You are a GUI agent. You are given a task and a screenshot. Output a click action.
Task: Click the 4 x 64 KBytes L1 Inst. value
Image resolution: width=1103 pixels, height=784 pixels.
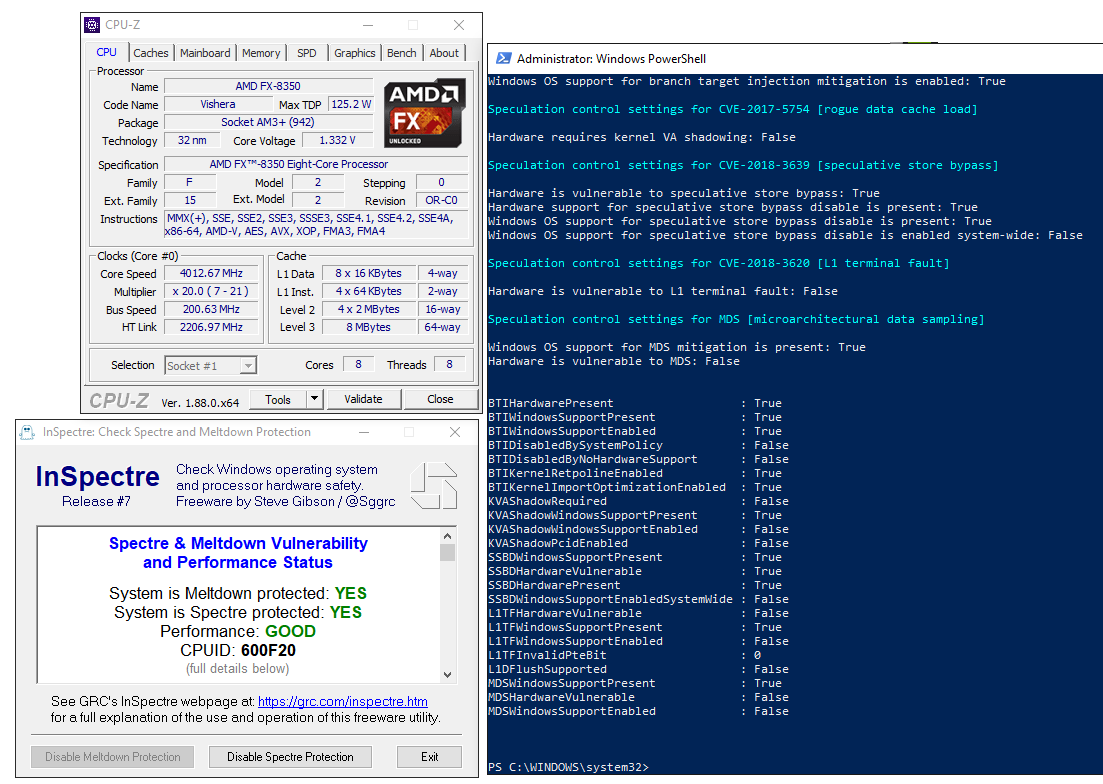pyautogui.click(x=369, y=291)
